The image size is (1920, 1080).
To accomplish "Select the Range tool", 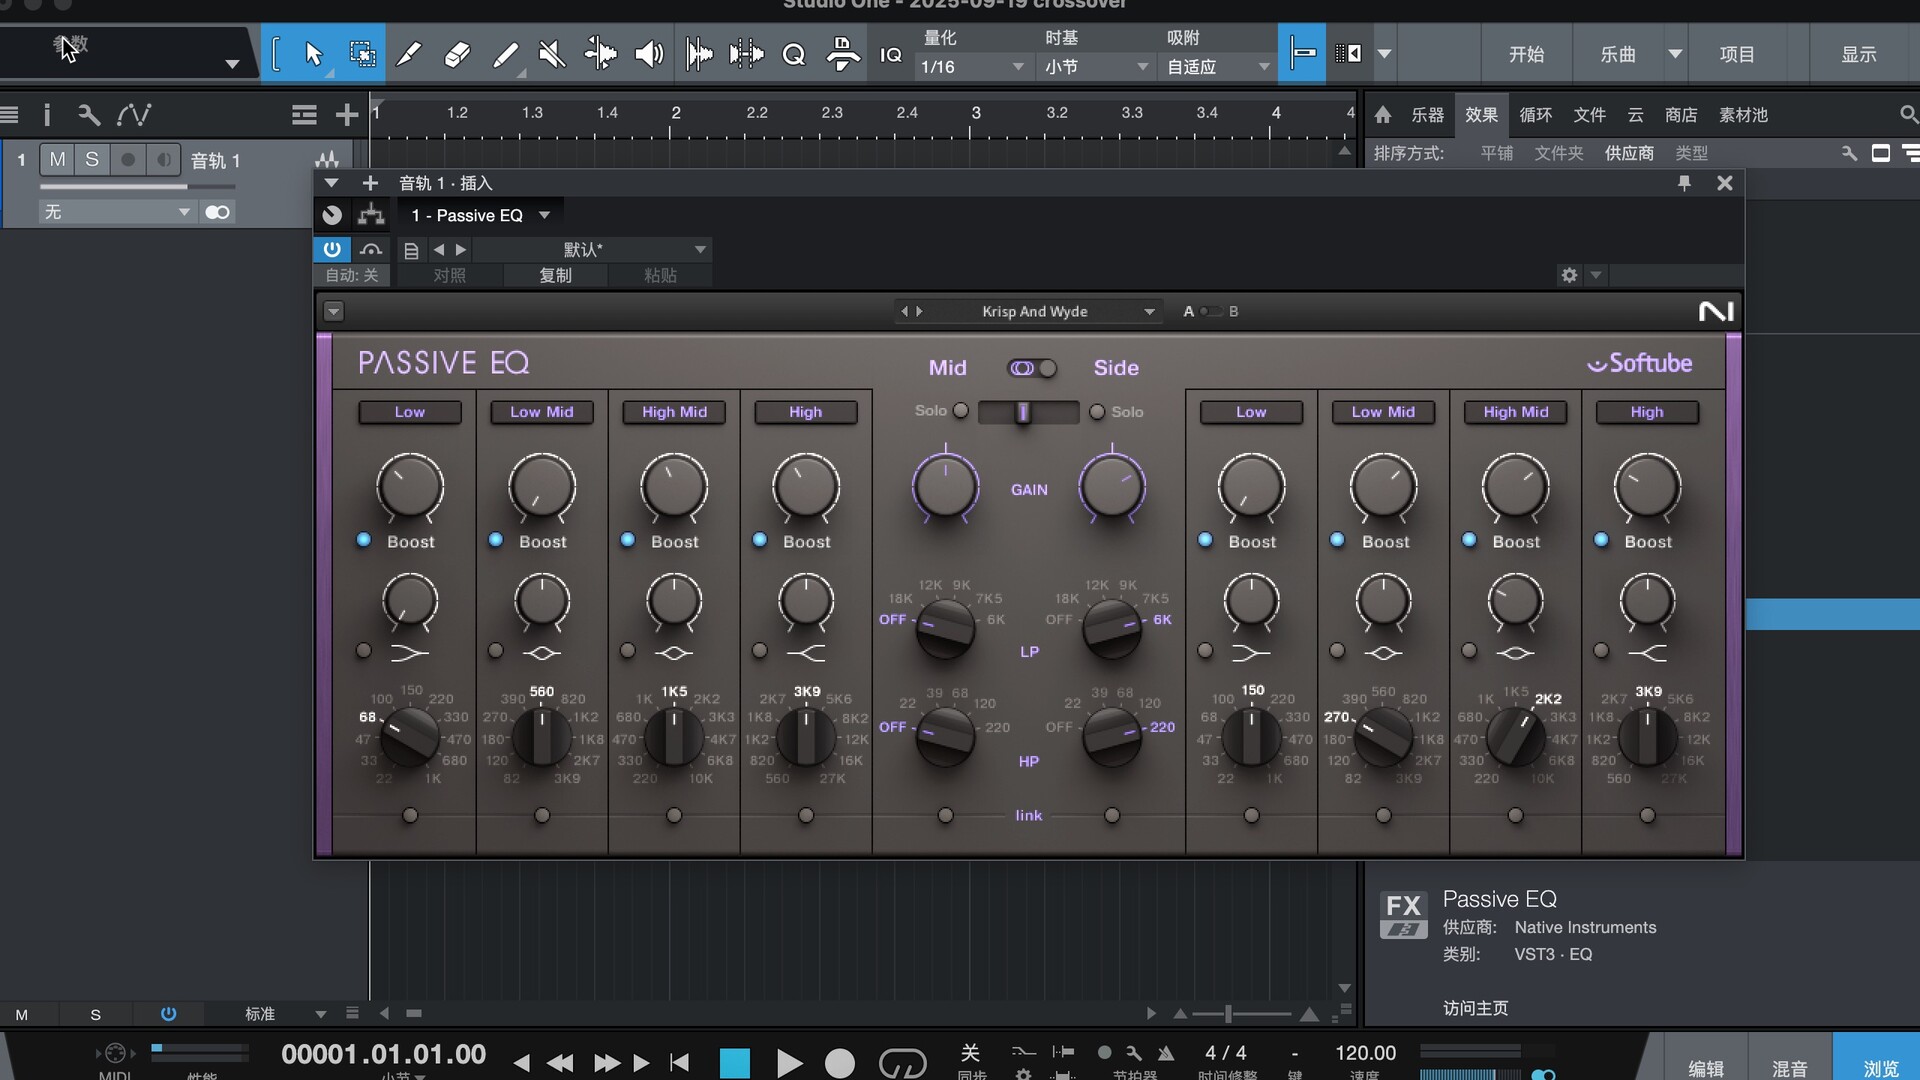I will 362,54.
